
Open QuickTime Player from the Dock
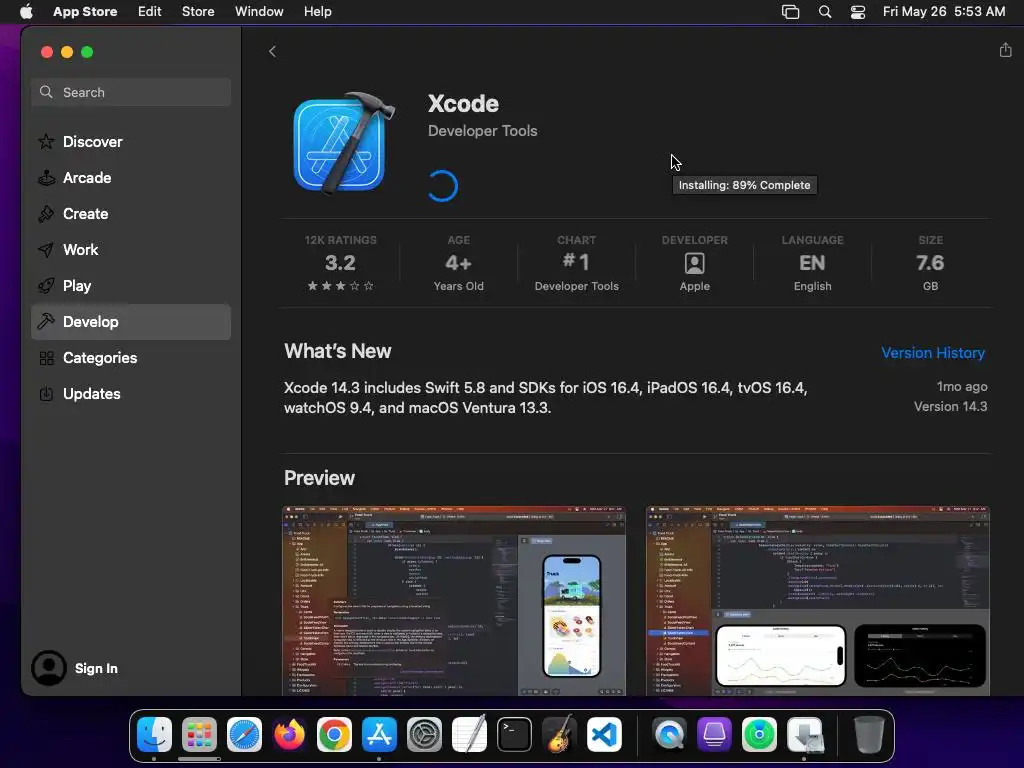(x=669, y=734)
